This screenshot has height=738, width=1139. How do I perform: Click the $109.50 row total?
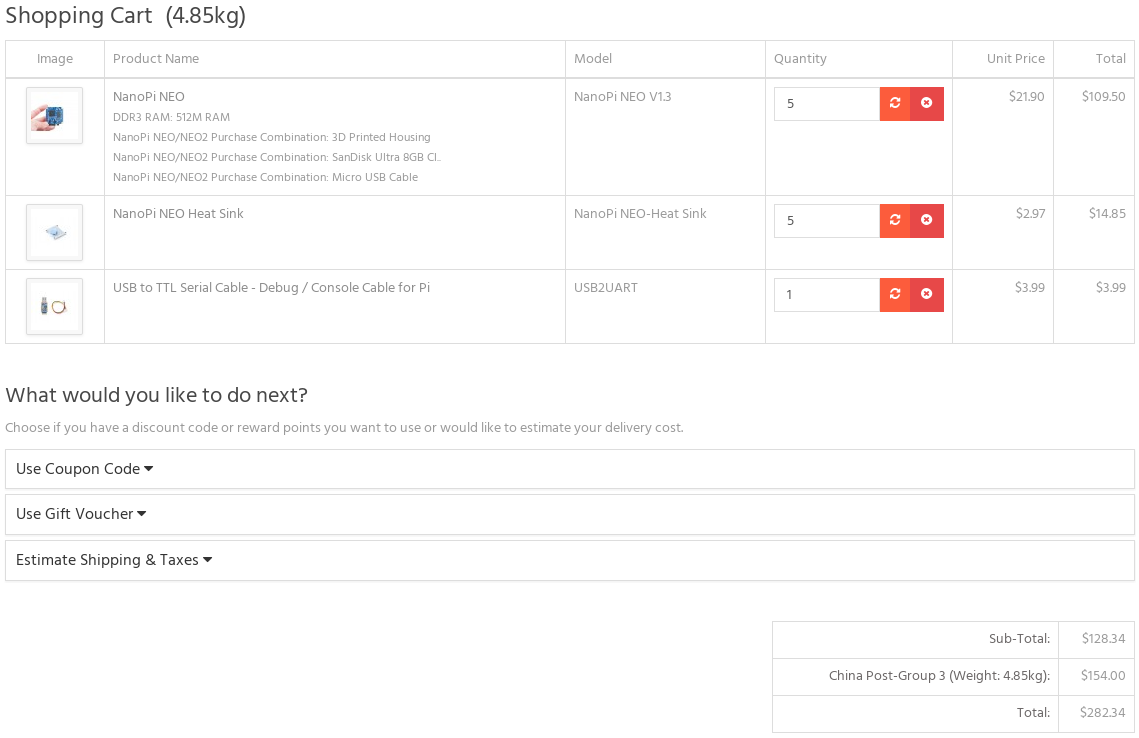(1103, 97)
